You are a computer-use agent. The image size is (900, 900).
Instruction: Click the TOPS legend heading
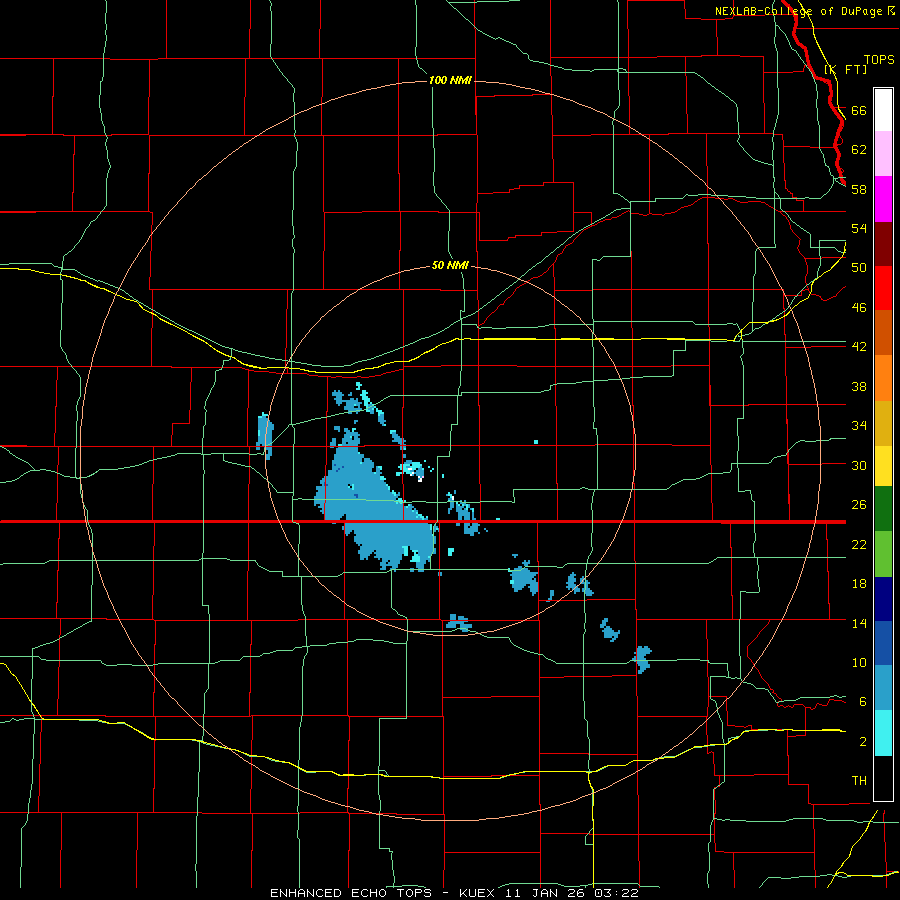tap(879, 59)
